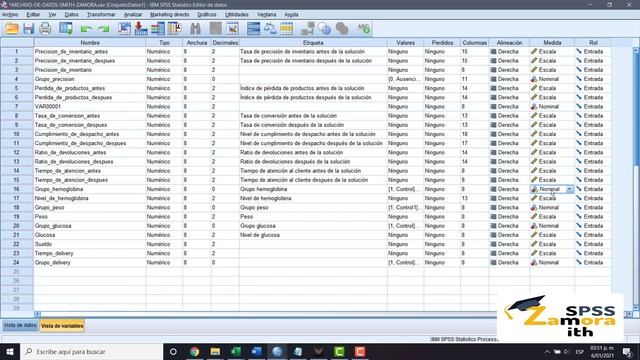
Task: Open Word from the taskbar
Action: (x=257, y=351)
